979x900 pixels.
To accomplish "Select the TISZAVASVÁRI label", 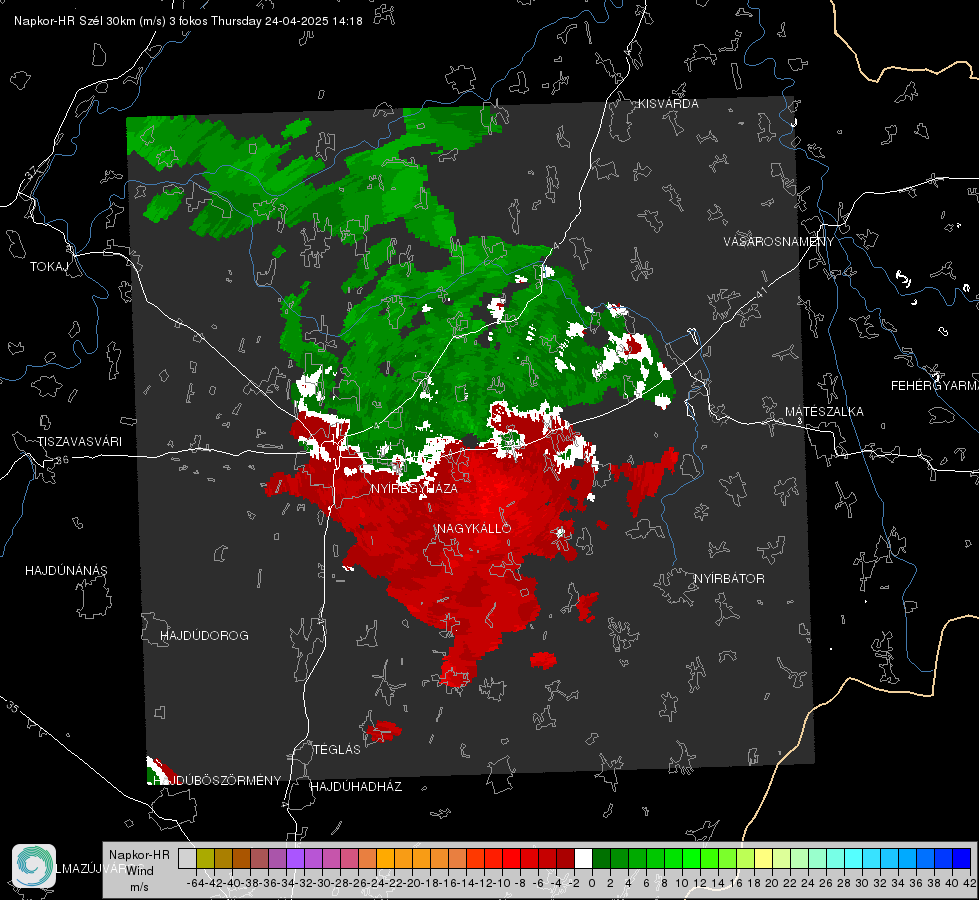I will (x=79, y=442).
